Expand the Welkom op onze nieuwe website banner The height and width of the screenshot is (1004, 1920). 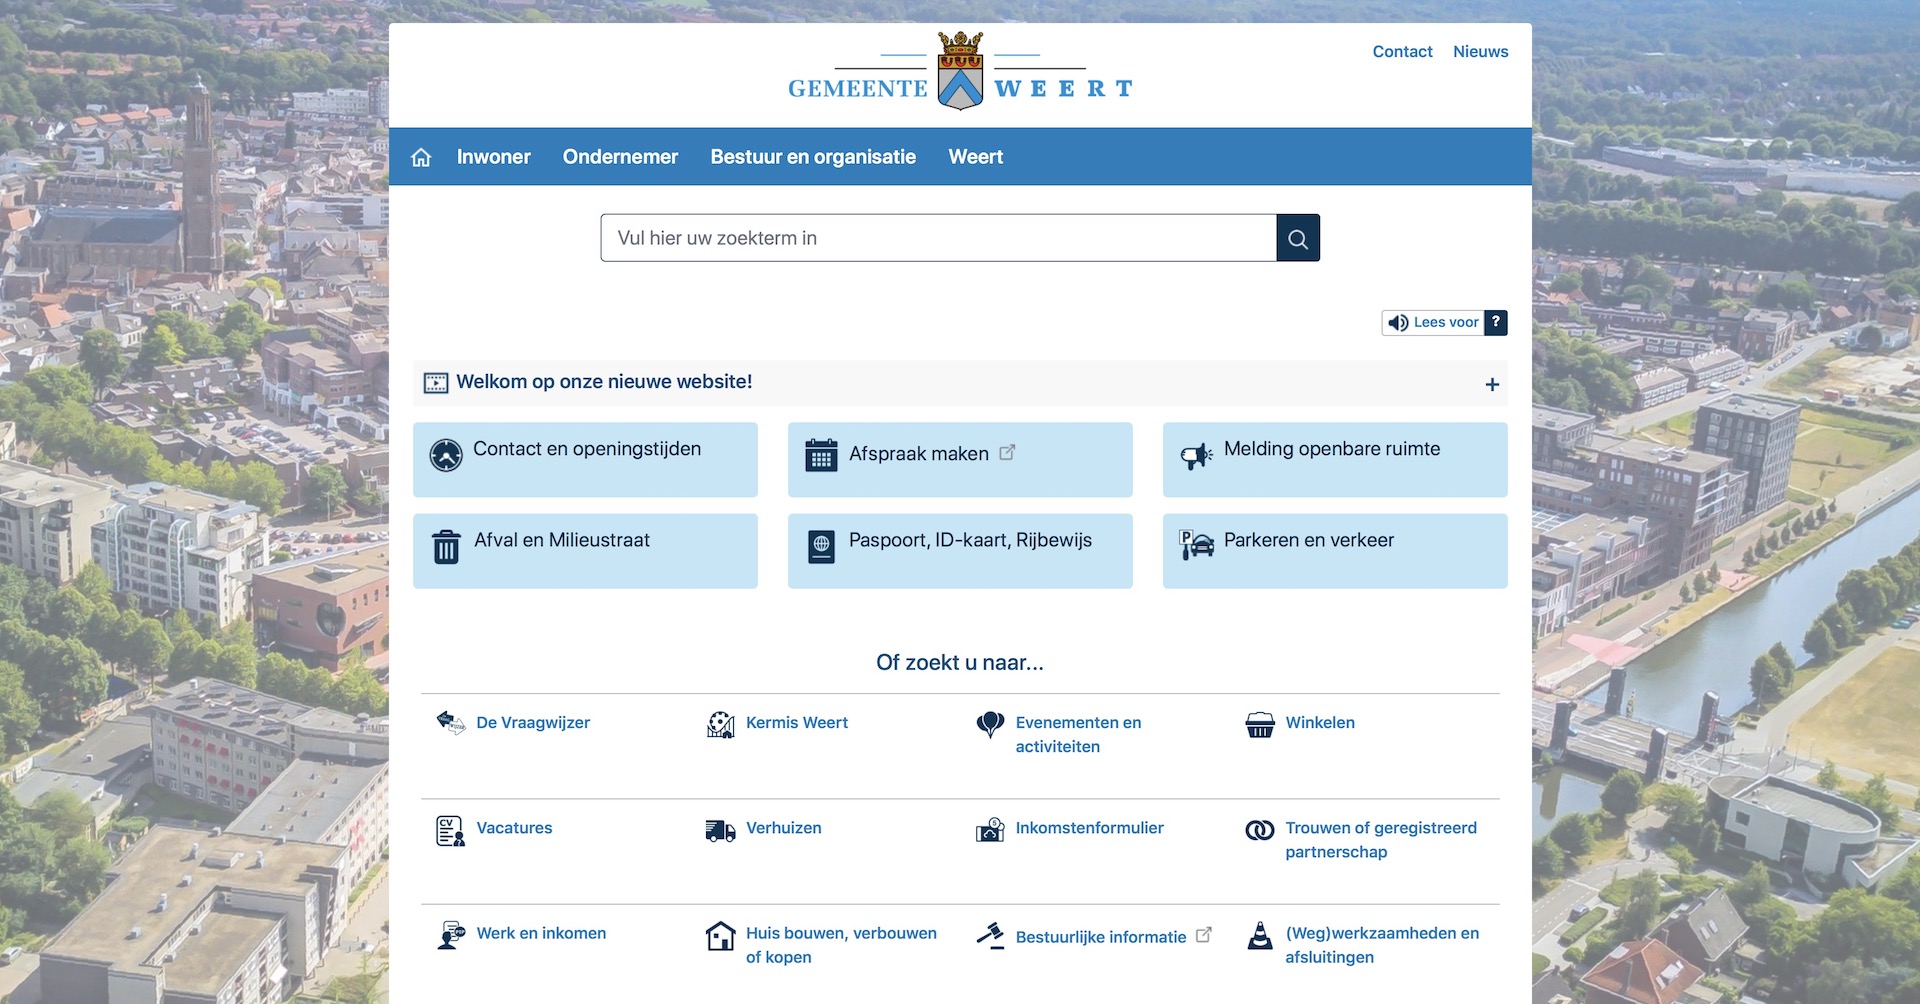point(1491,384)
